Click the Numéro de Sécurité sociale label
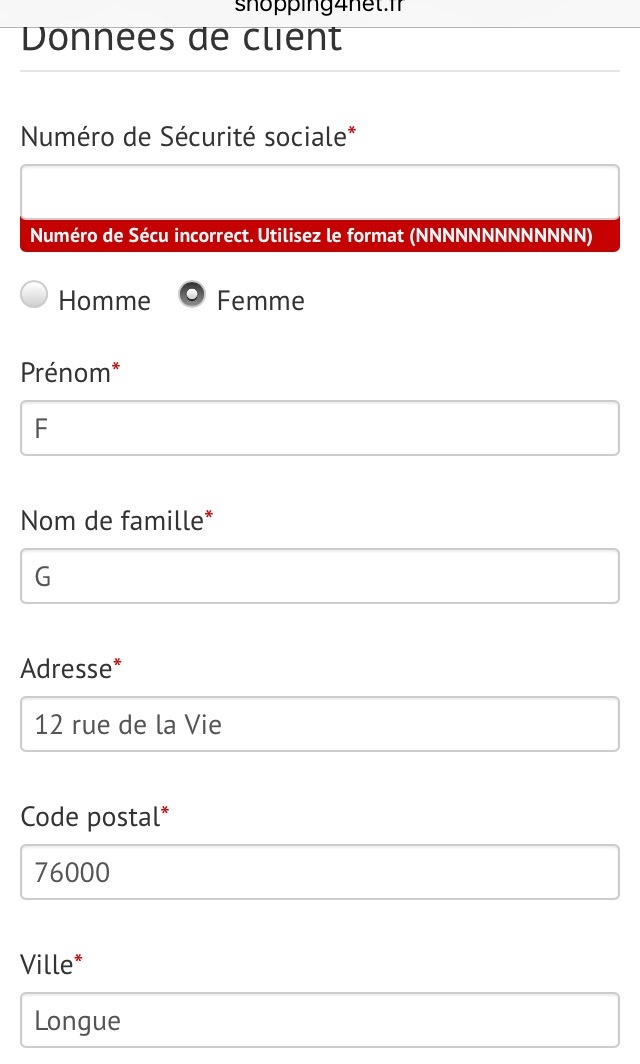The height and width of the screenshot is (1064, 640). click(183, 137)
